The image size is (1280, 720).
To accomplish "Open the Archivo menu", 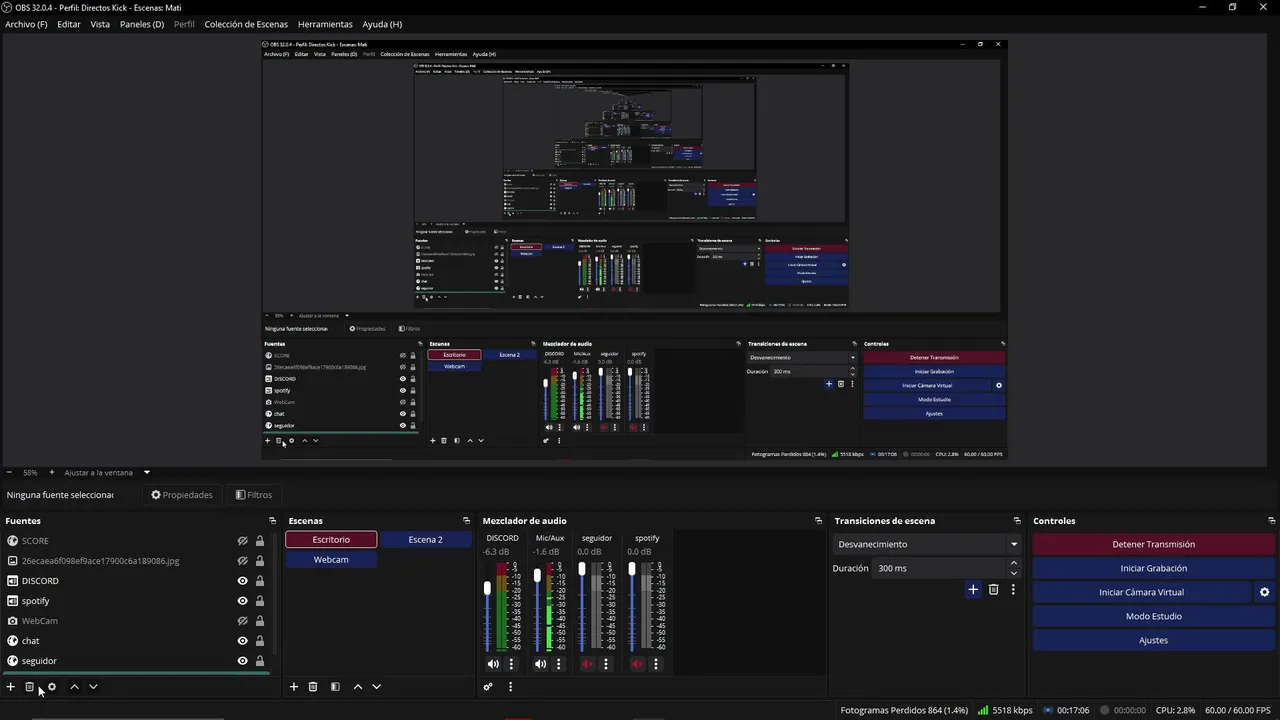I will [26, 24].
